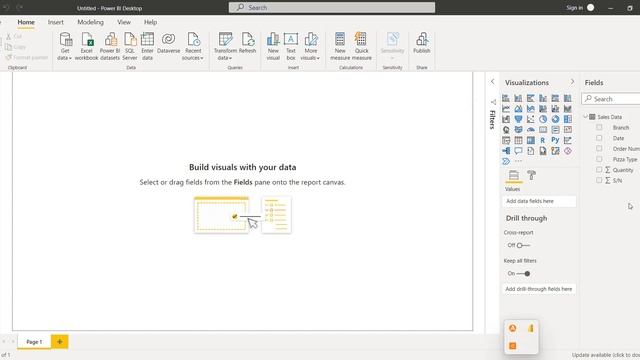Image resolution: width=640 pixels, height=360 pixels.
Task: Check the Order Num field checkbox
Action: 599,149
